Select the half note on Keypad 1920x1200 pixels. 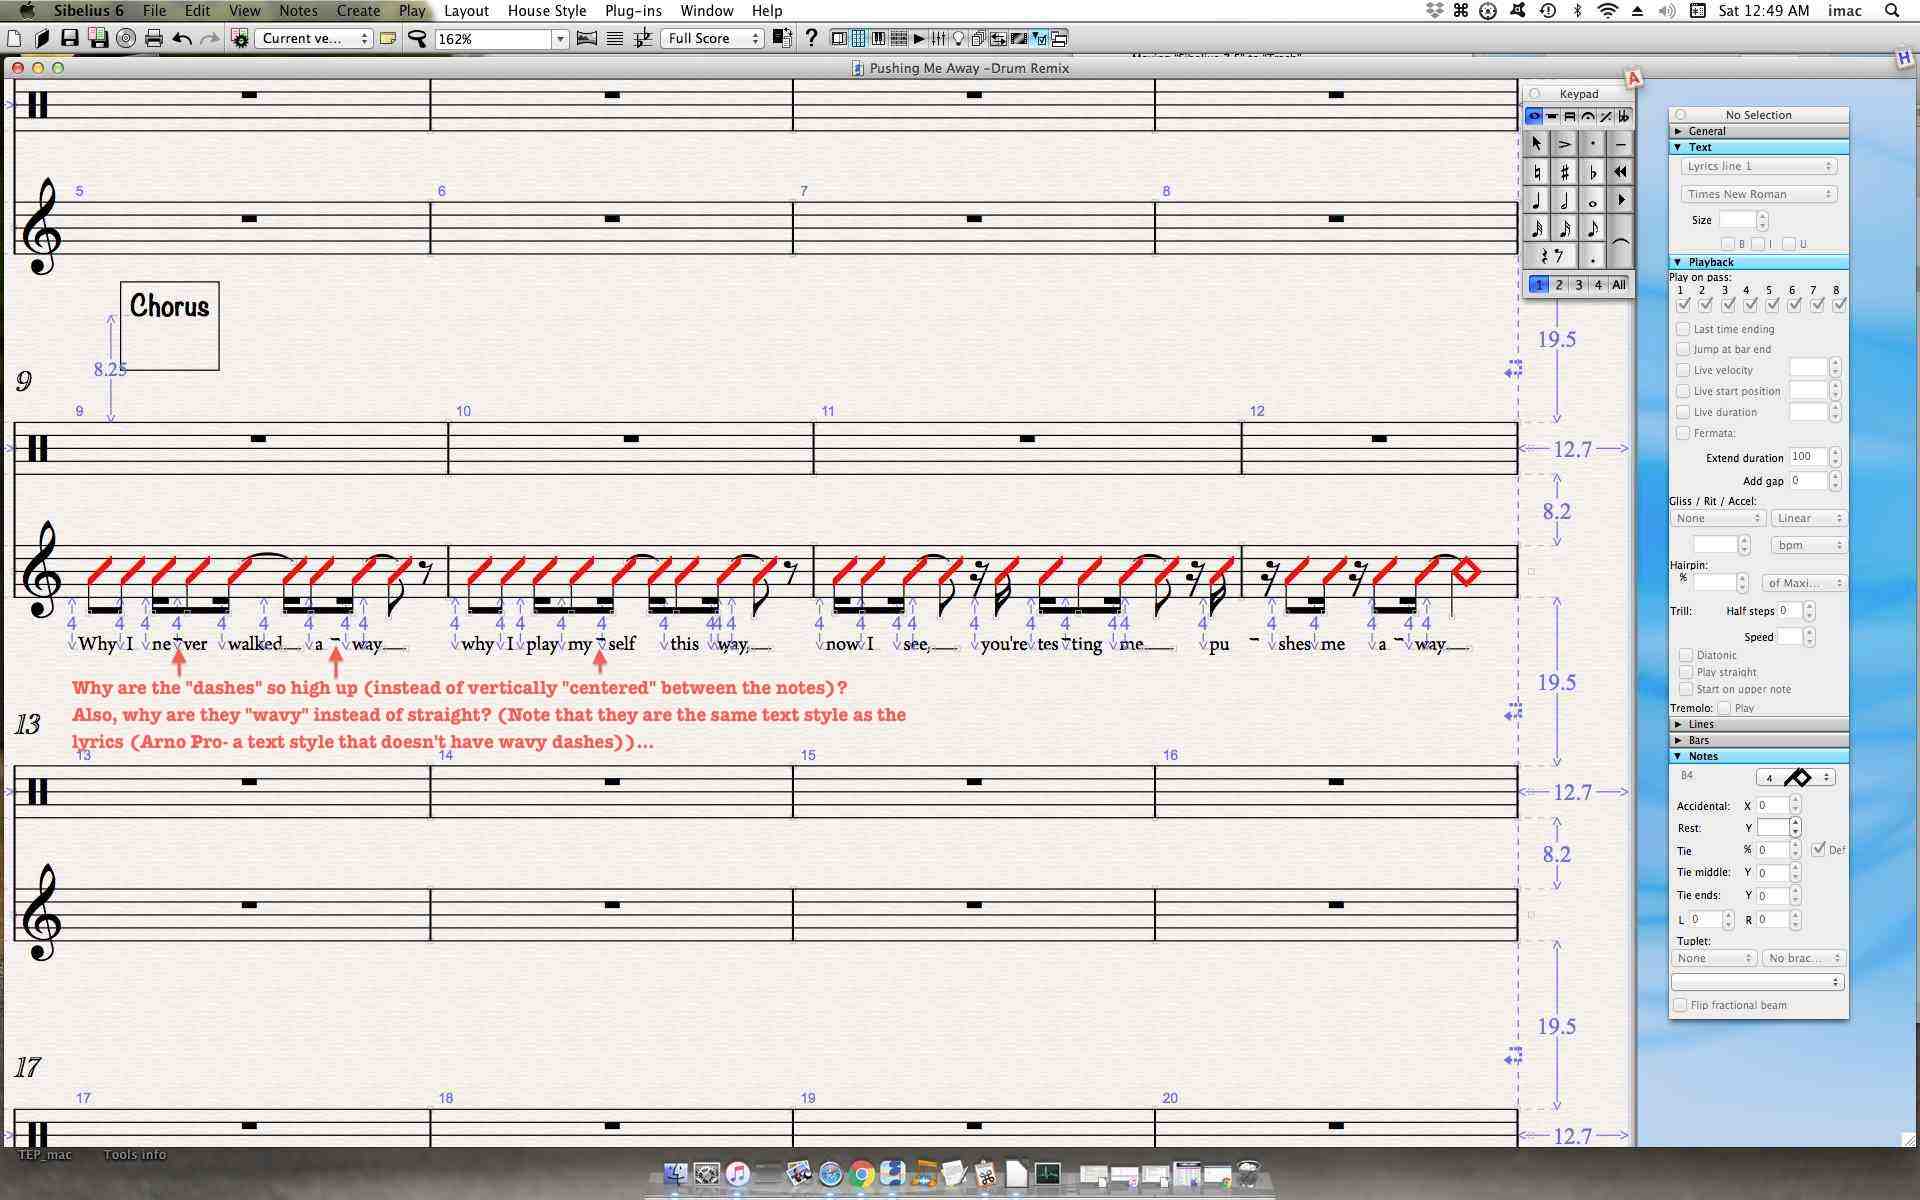1565,200
